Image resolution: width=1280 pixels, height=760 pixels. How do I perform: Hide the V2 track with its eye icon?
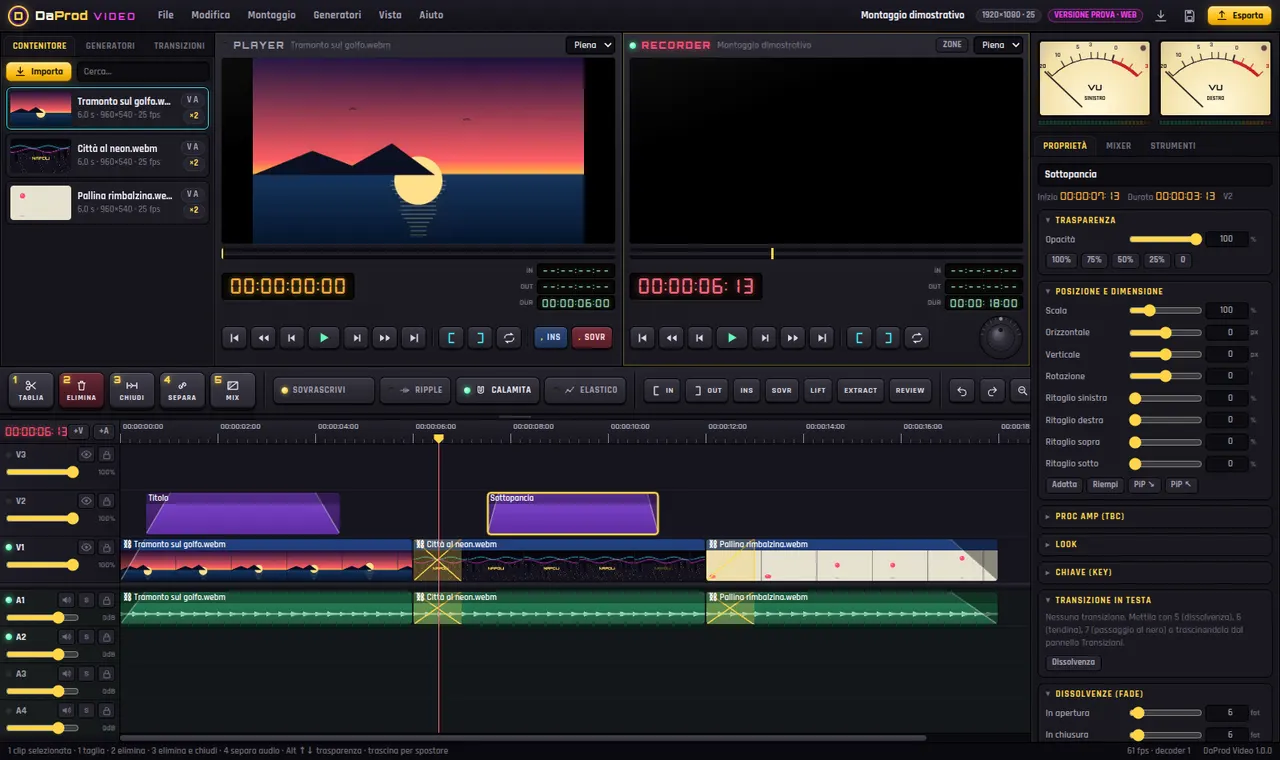tap(86, 501)
